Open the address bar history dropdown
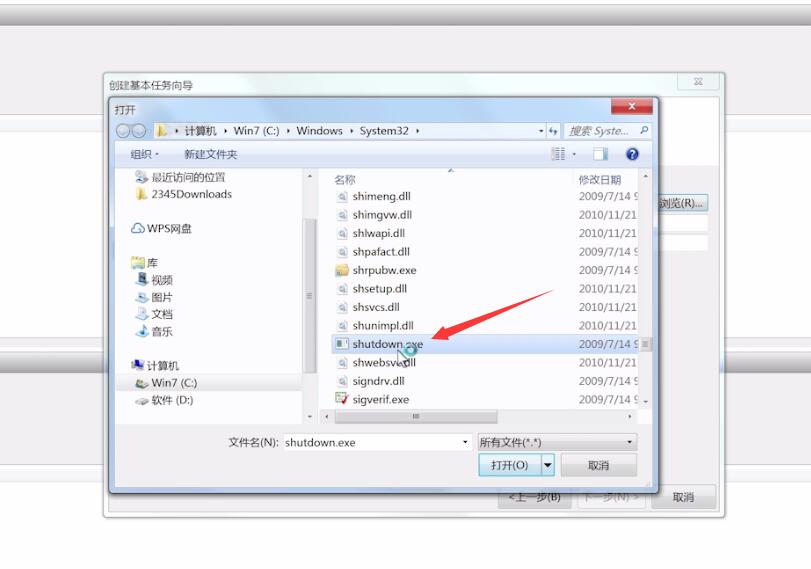Image resolution: width=811 pixels, height=569 pixels. 541,131
